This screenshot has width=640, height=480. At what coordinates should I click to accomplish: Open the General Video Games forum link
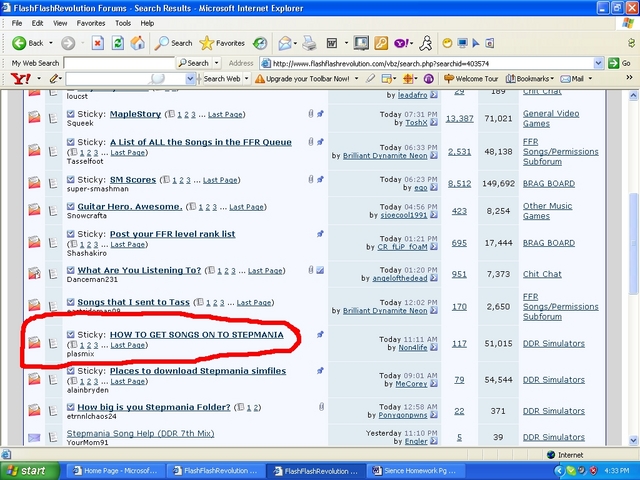[x=551, y=118]
